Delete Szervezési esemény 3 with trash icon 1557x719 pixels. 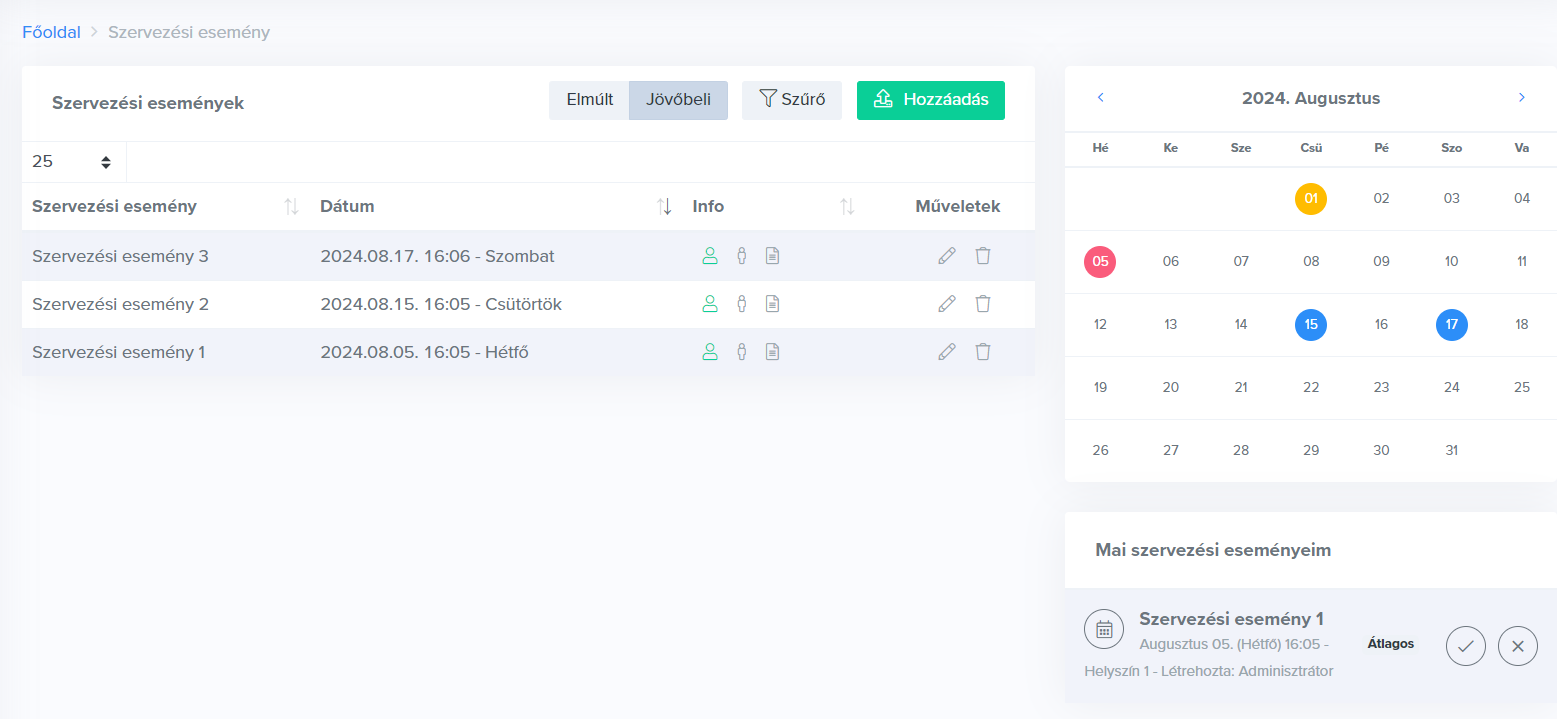tap(983, 256)
